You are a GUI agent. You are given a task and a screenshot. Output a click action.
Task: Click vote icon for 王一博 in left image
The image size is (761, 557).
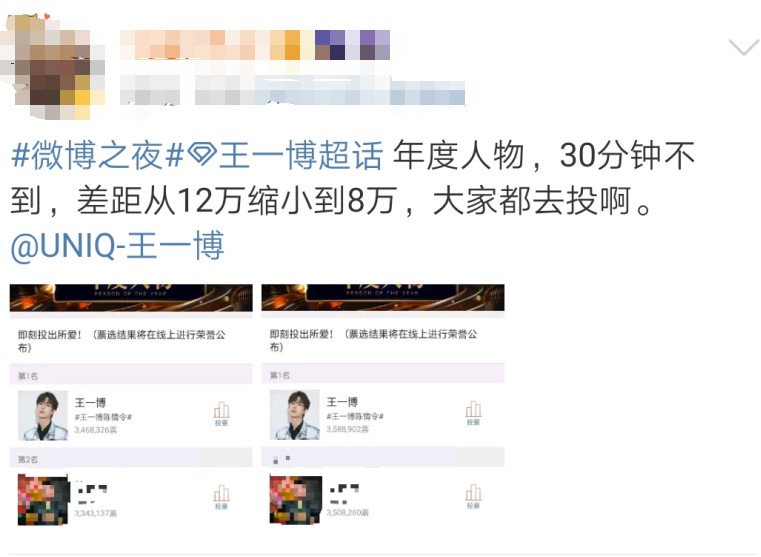click(221, 413)
